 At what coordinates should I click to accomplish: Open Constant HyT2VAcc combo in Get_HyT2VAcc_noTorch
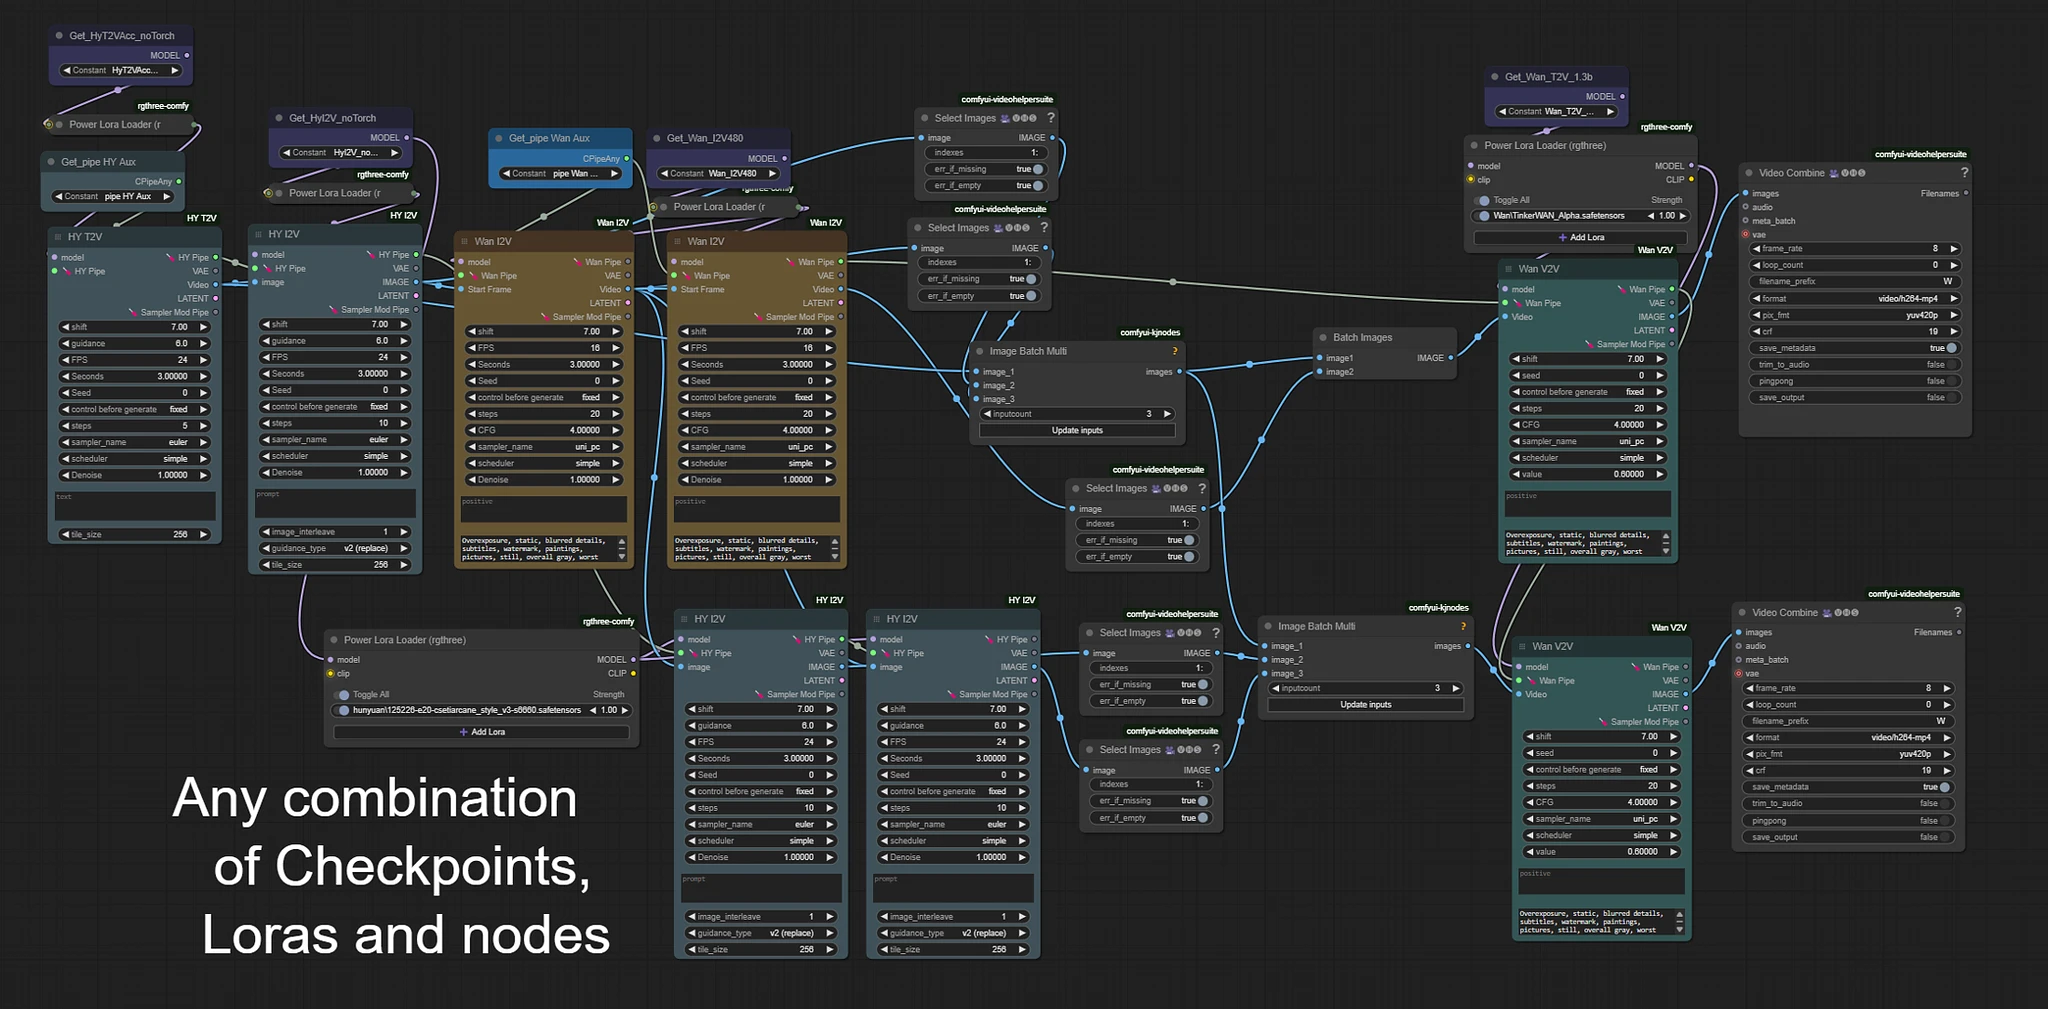point(121,71)
